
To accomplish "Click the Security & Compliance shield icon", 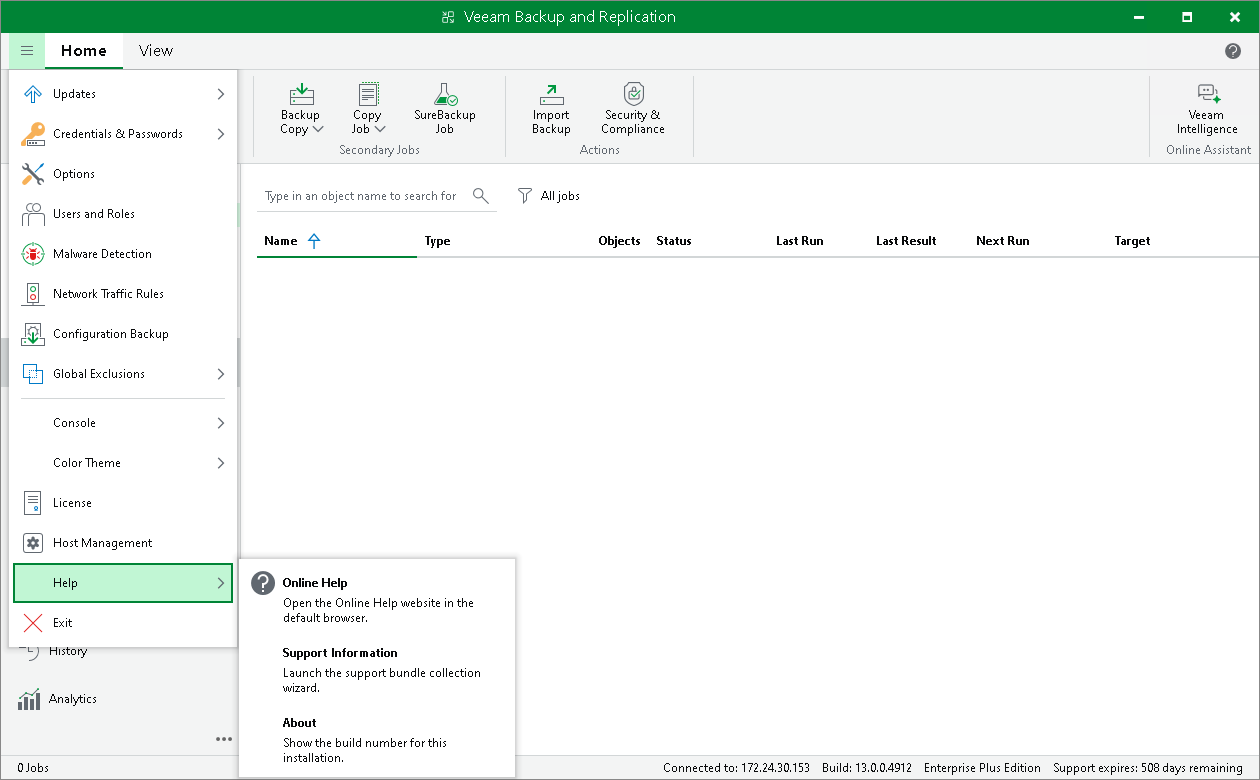I will point(633,94).
